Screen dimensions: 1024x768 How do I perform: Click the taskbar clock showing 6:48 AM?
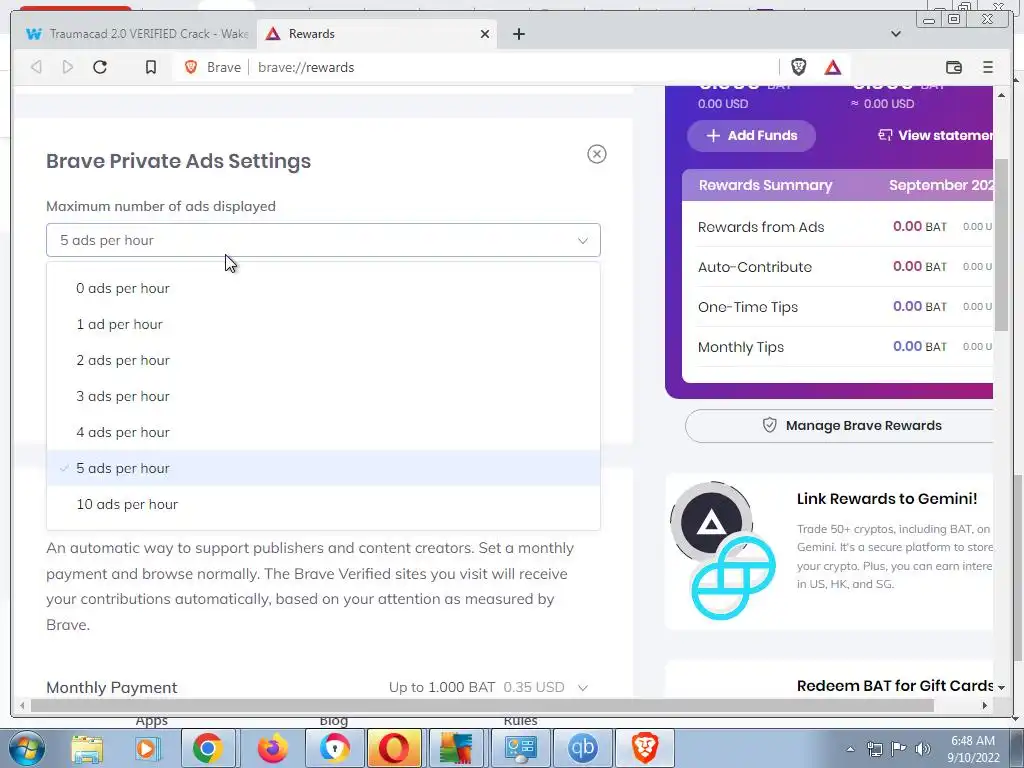click(x=973, y=749)
